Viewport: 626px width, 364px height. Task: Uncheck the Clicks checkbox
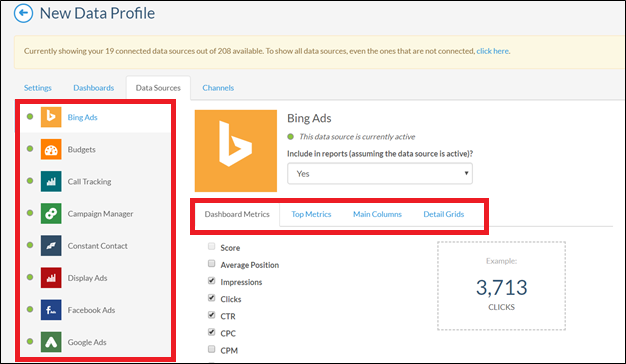point(212,298)
